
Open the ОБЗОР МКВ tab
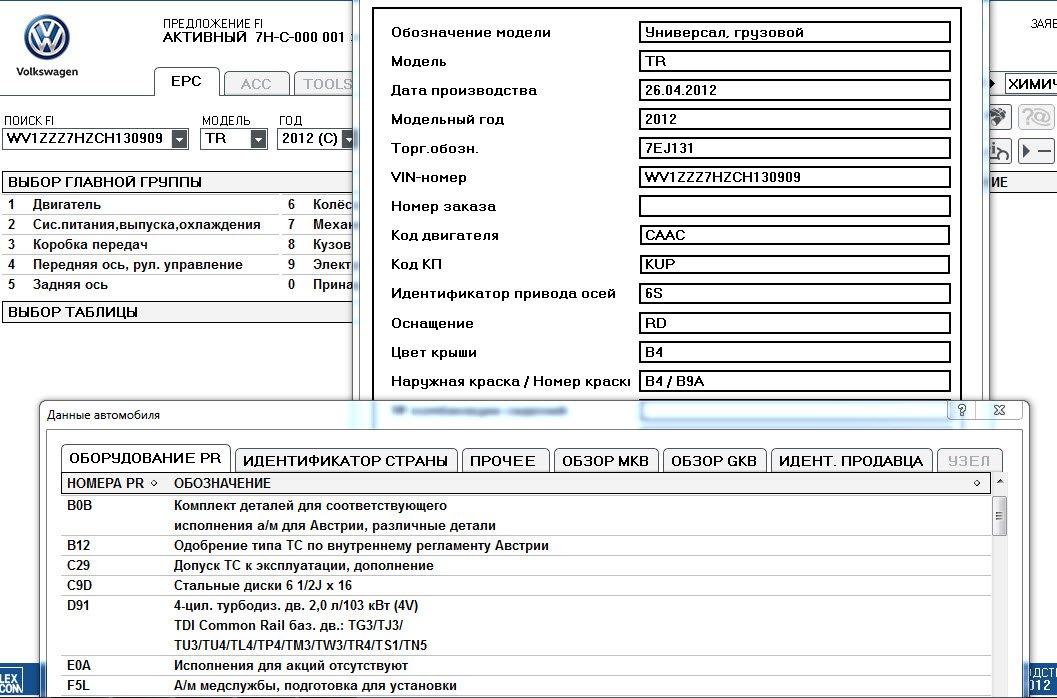605,461
